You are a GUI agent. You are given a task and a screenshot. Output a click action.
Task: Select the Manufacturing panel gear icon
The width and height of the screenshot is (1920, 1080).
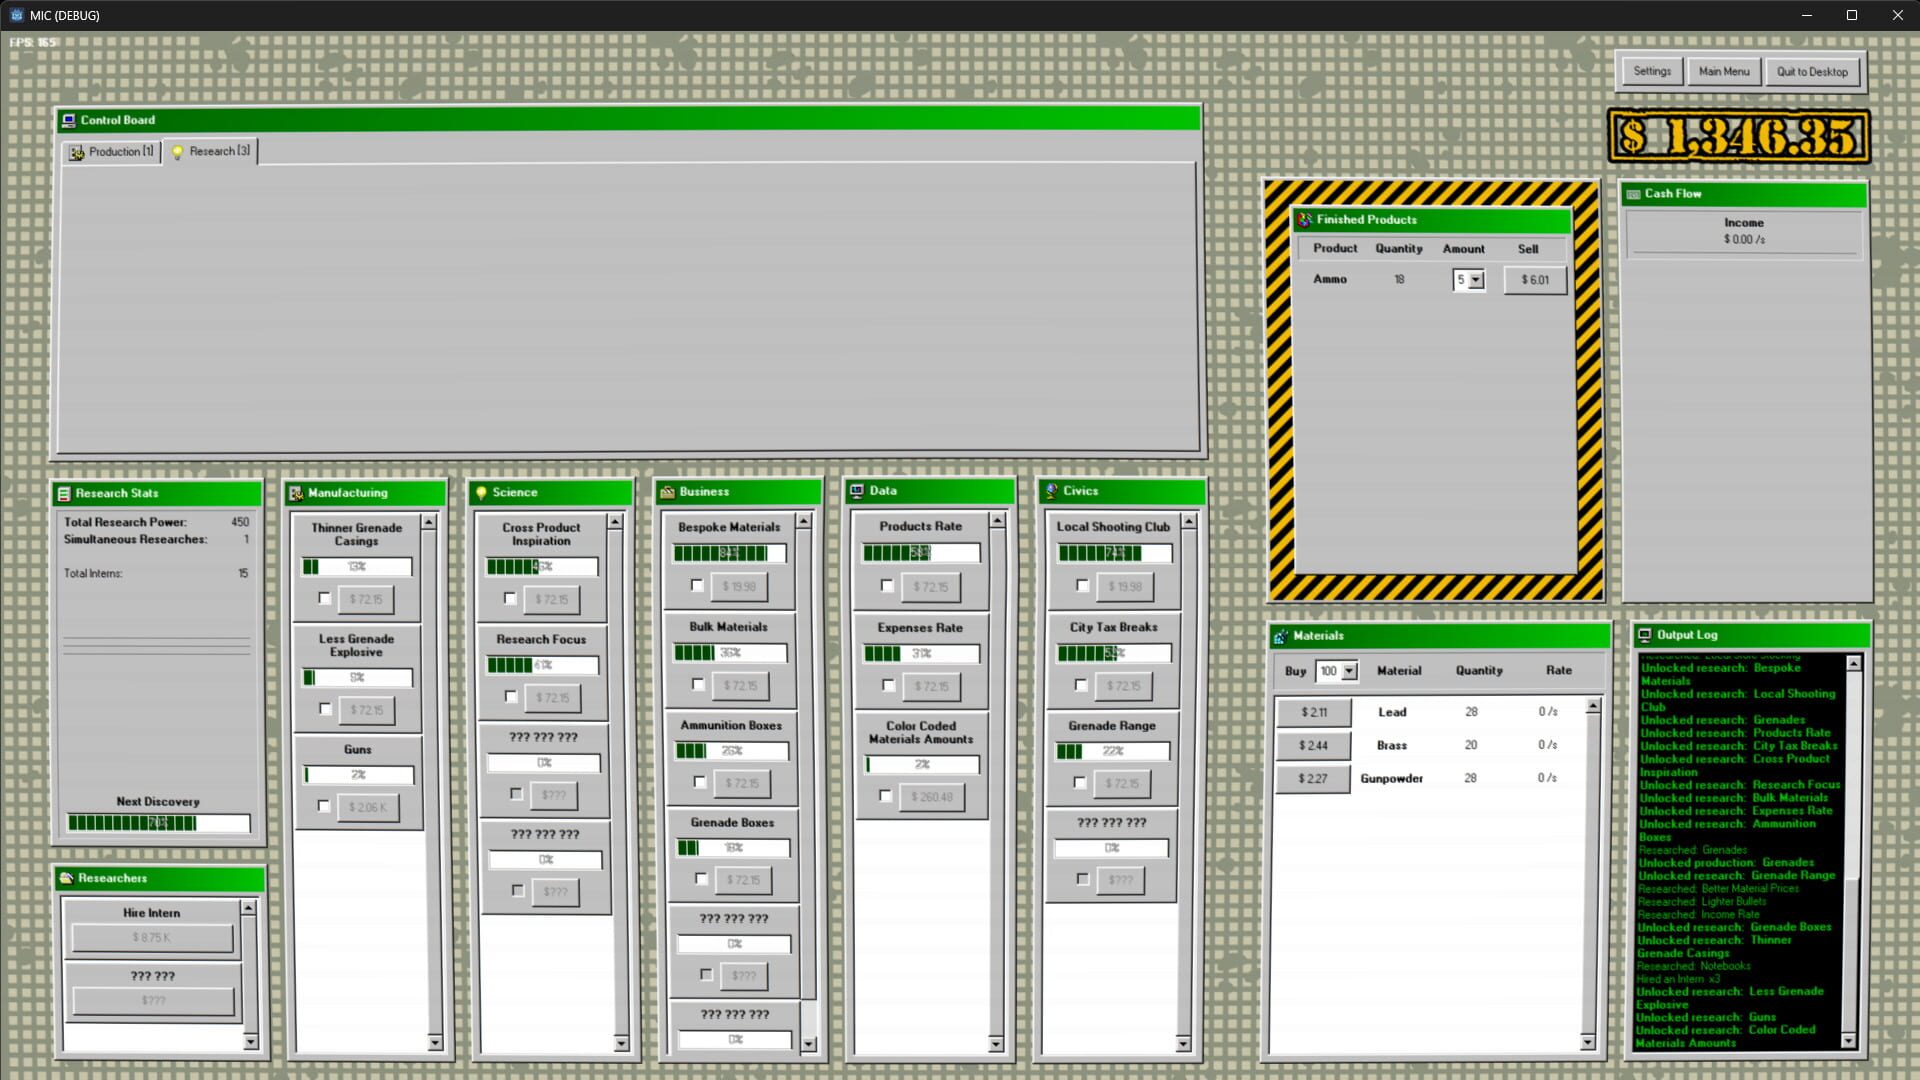coord(297,492)
